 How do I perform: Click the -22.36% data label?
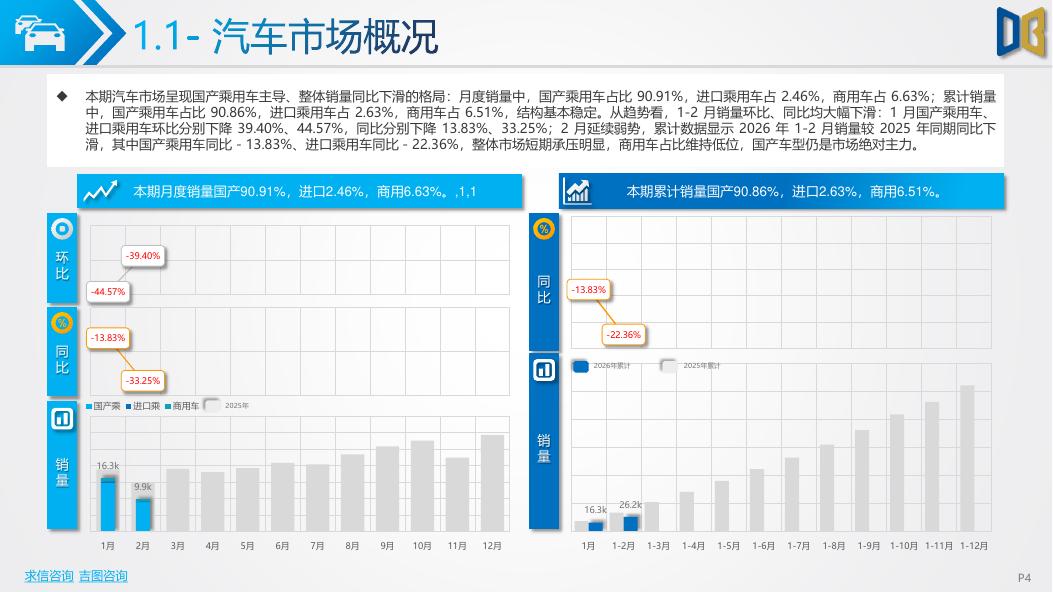(624, 334)
